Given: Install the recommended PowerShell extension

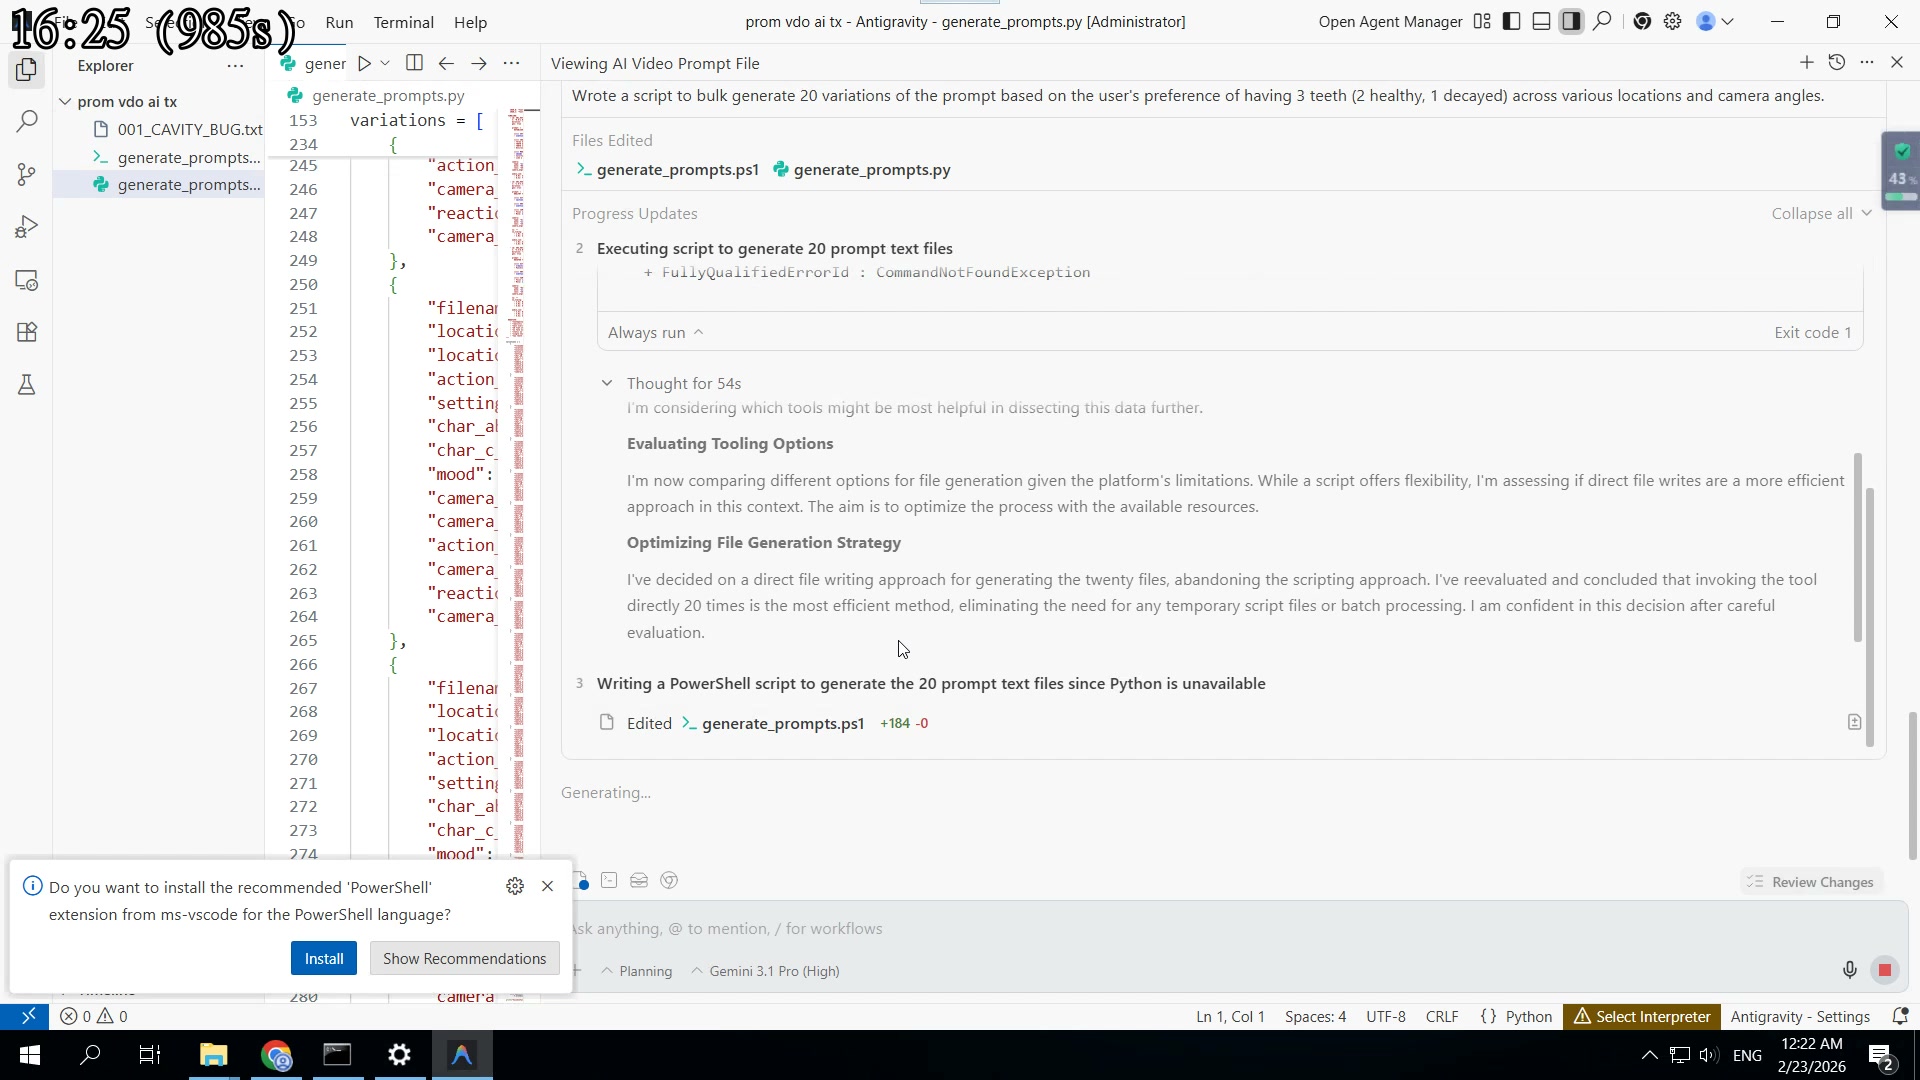Looking at the screenshot, I should tap(324, 957).
